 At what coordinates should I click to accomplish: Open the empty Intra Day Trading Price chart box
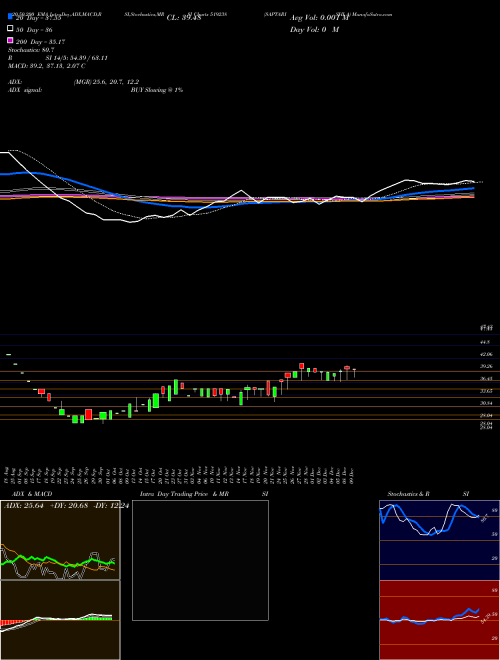pyautogui.click(x=200, y=560)
